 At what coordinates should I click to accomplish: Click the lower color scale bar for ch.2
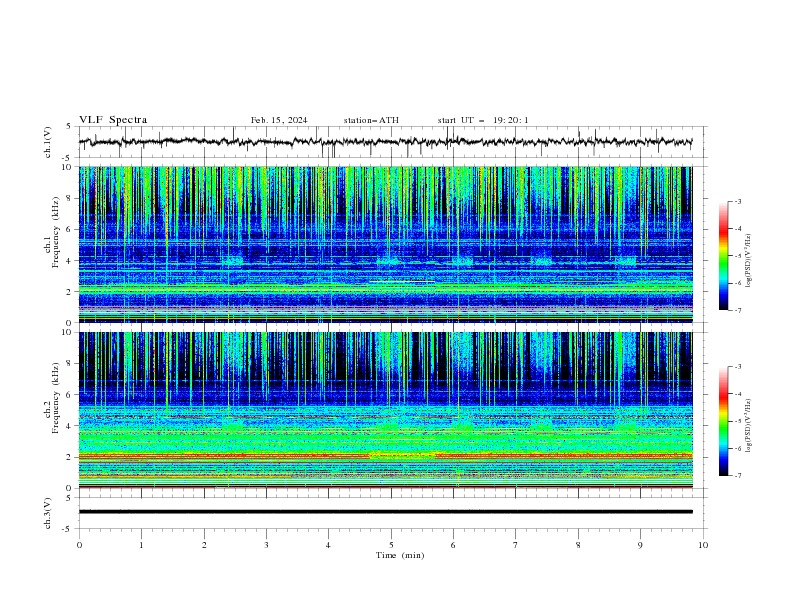[x=723, y=421]
